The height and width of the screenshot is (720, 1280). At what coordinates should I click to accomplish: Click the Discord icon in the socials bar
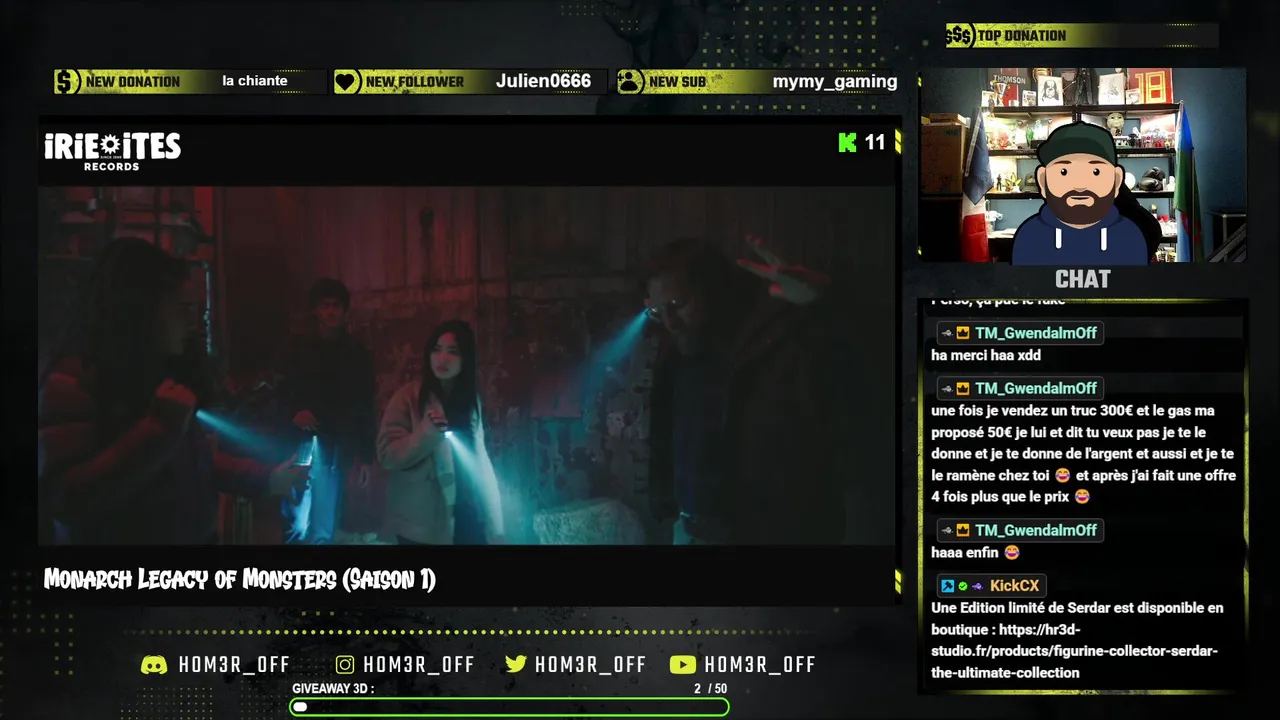click(x=154, y=665)
